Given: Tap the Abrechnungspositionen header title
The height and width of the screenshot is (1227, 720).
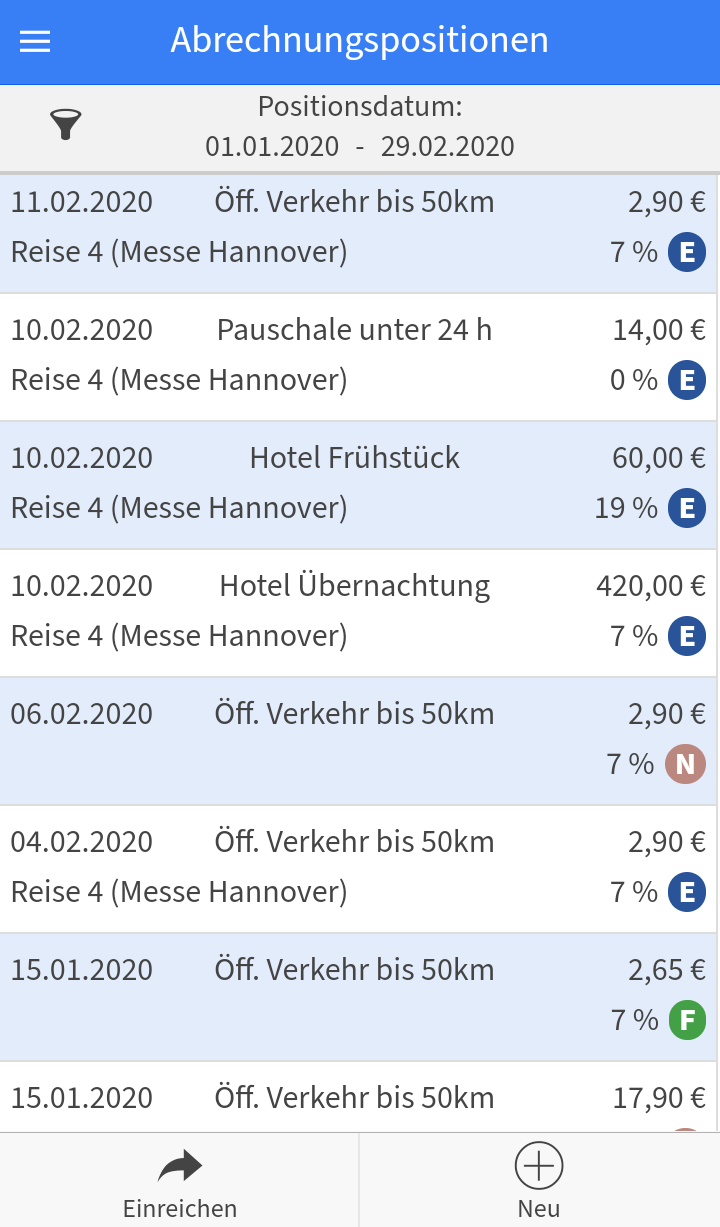Looking at the screenshot, I should coord(359,41).
